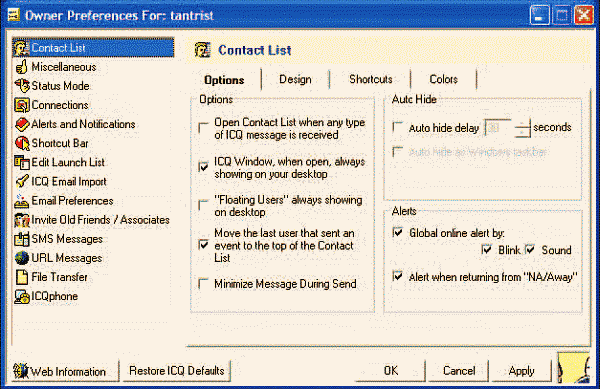Open Invite Old Friends / Associates category
This screenshot has width=600, height=389.
coord(100,220)
